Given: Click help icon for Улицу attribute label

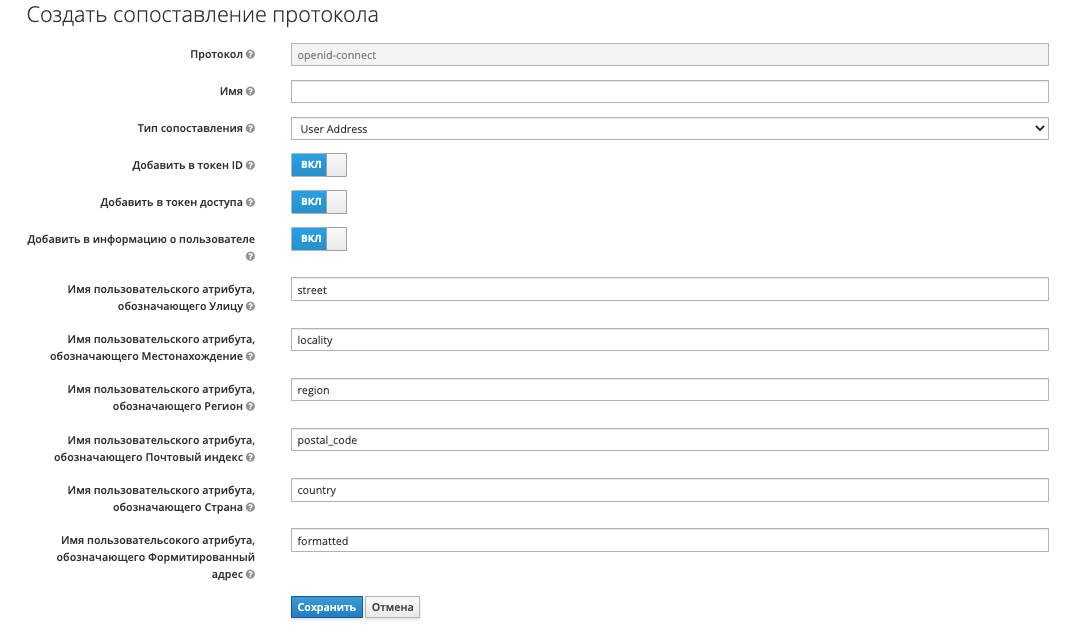Looking at the screenshot, I should pyautogui.click(x=250, y=307).
